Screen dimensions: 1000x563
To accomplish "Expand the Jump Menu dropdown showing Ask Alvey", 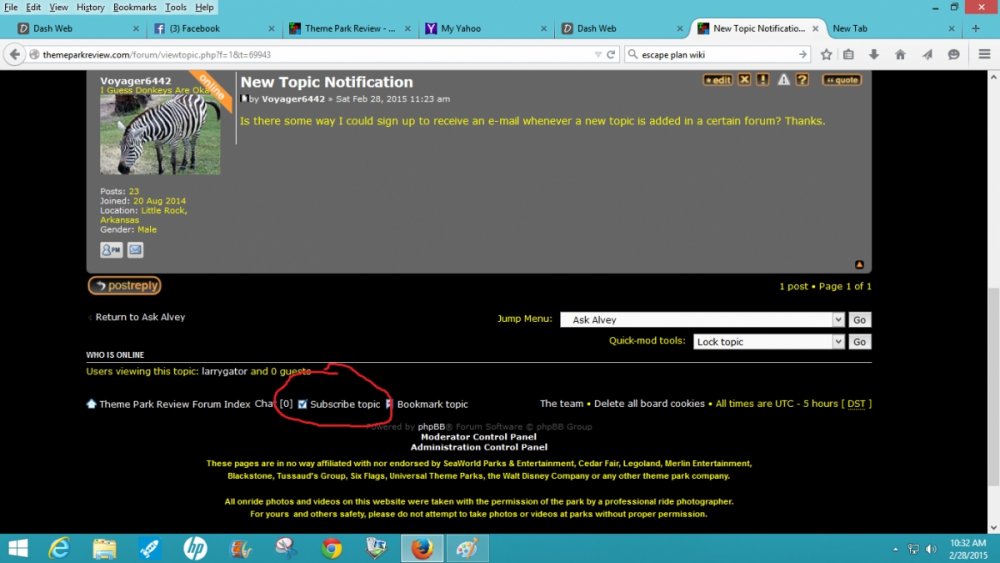I will point(702,320).
